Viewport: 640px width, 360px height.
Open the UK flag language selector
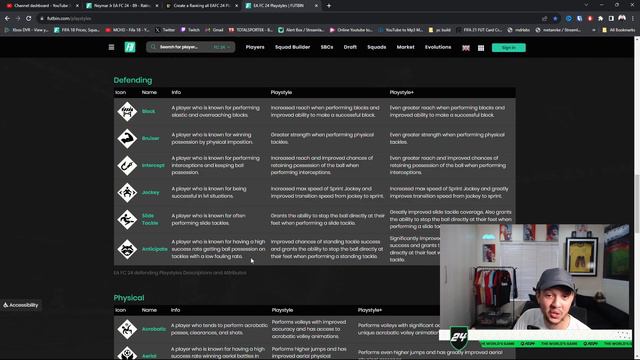point(466,48)
